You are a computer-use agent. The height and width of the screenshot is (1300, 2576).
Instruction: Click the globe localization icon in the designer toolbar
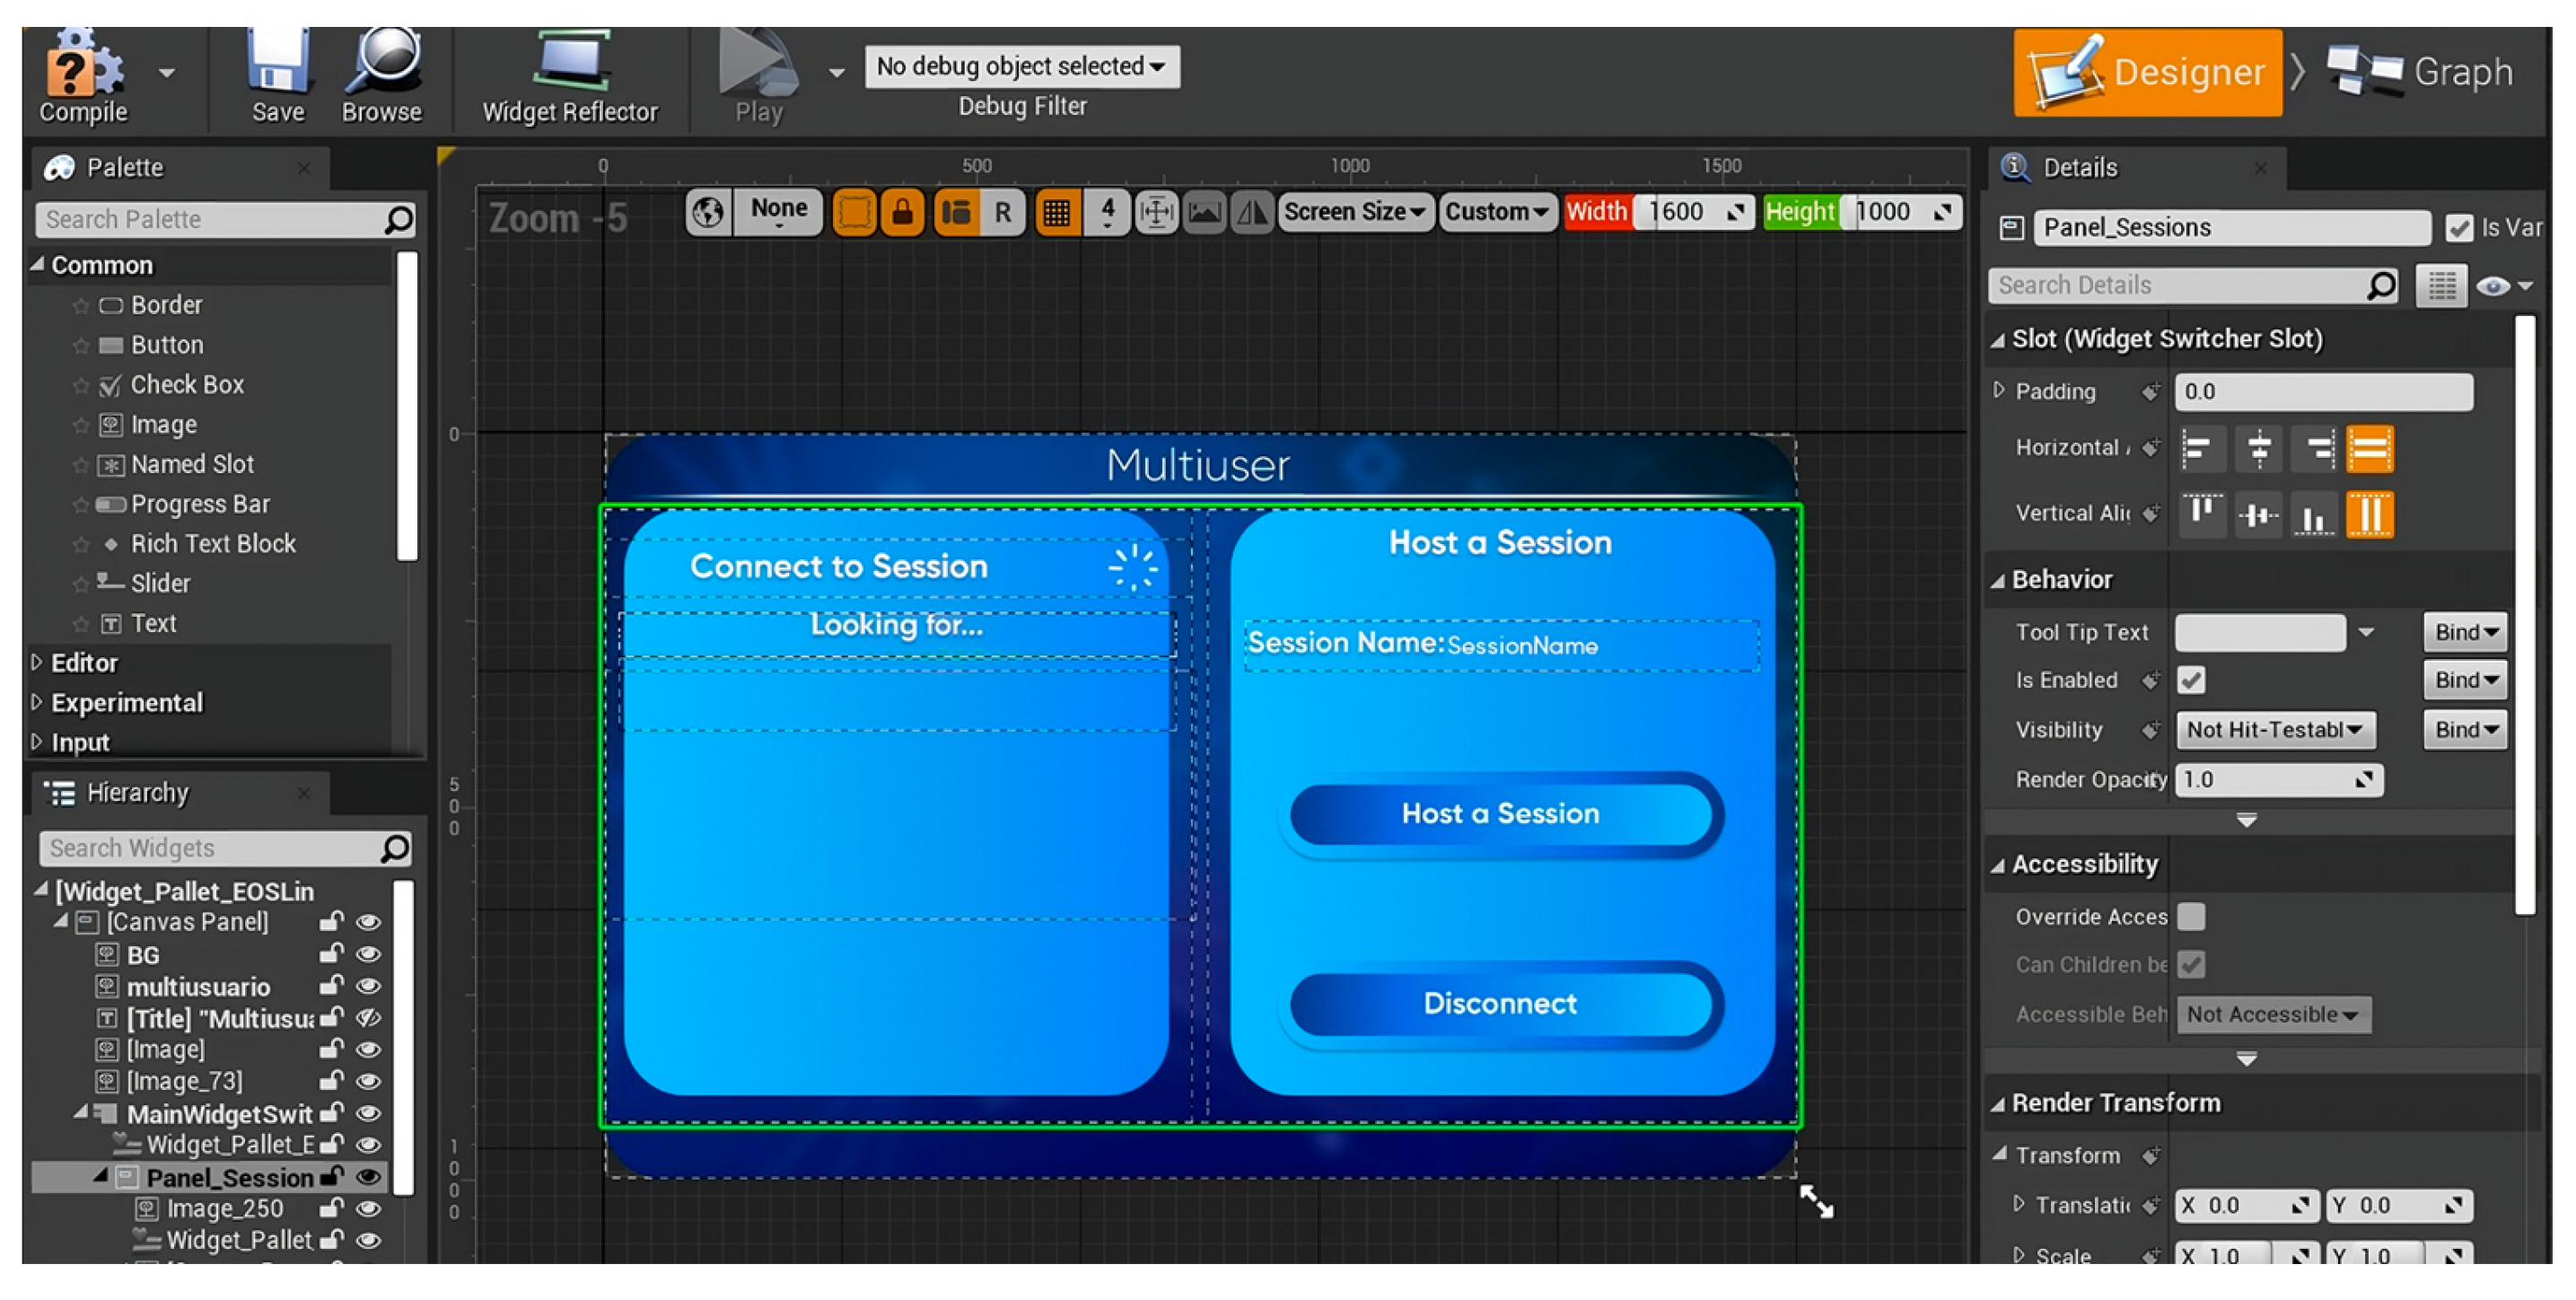[708, 212]
